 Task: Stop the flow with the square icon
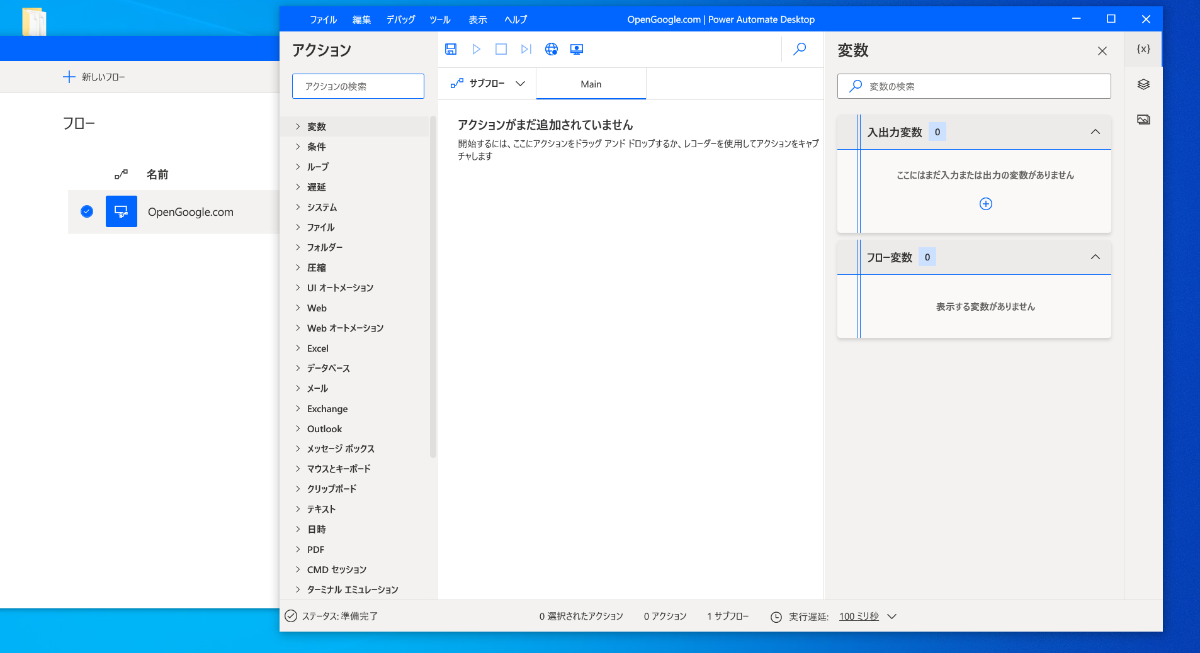pos(501,49)
